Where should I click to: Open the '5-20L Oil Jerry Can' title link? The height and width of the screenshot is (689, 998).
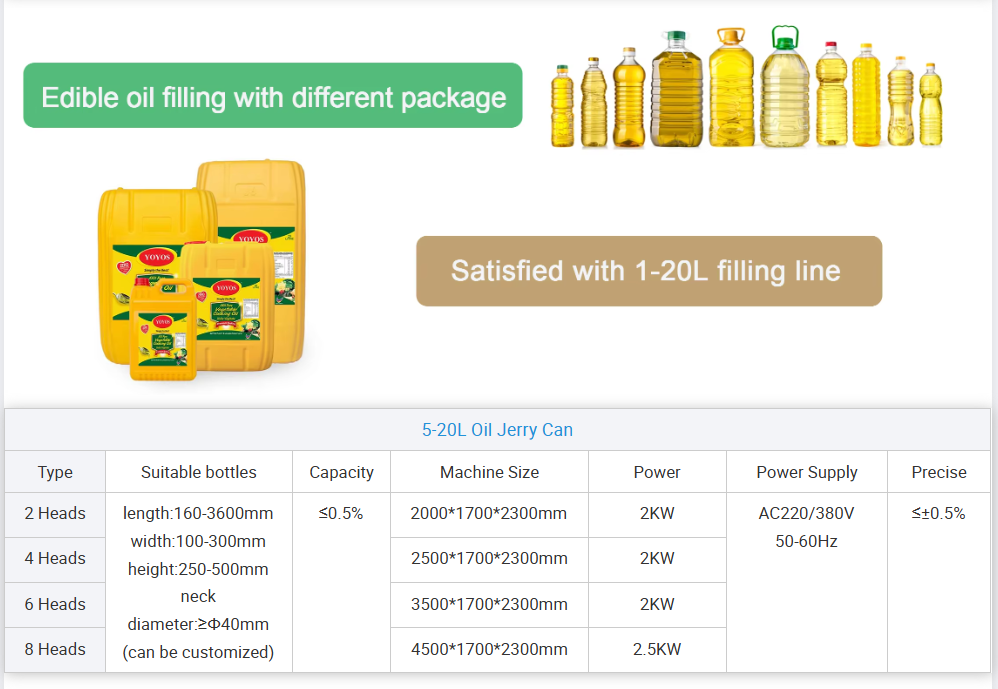(x=497, y=430)
